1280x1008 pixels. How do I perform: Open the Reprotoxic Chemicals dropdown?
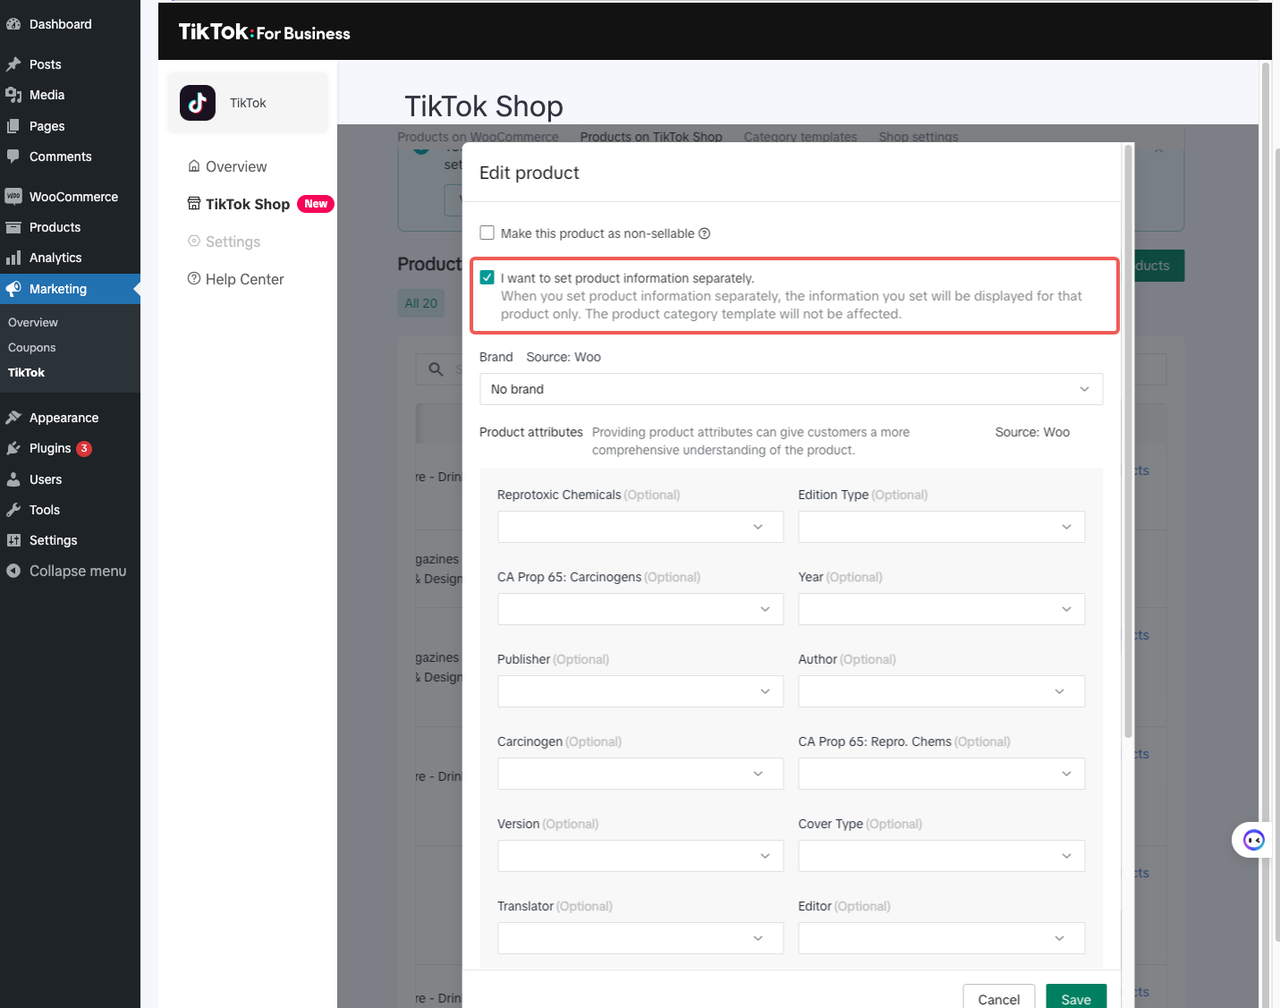click(640, 527)
